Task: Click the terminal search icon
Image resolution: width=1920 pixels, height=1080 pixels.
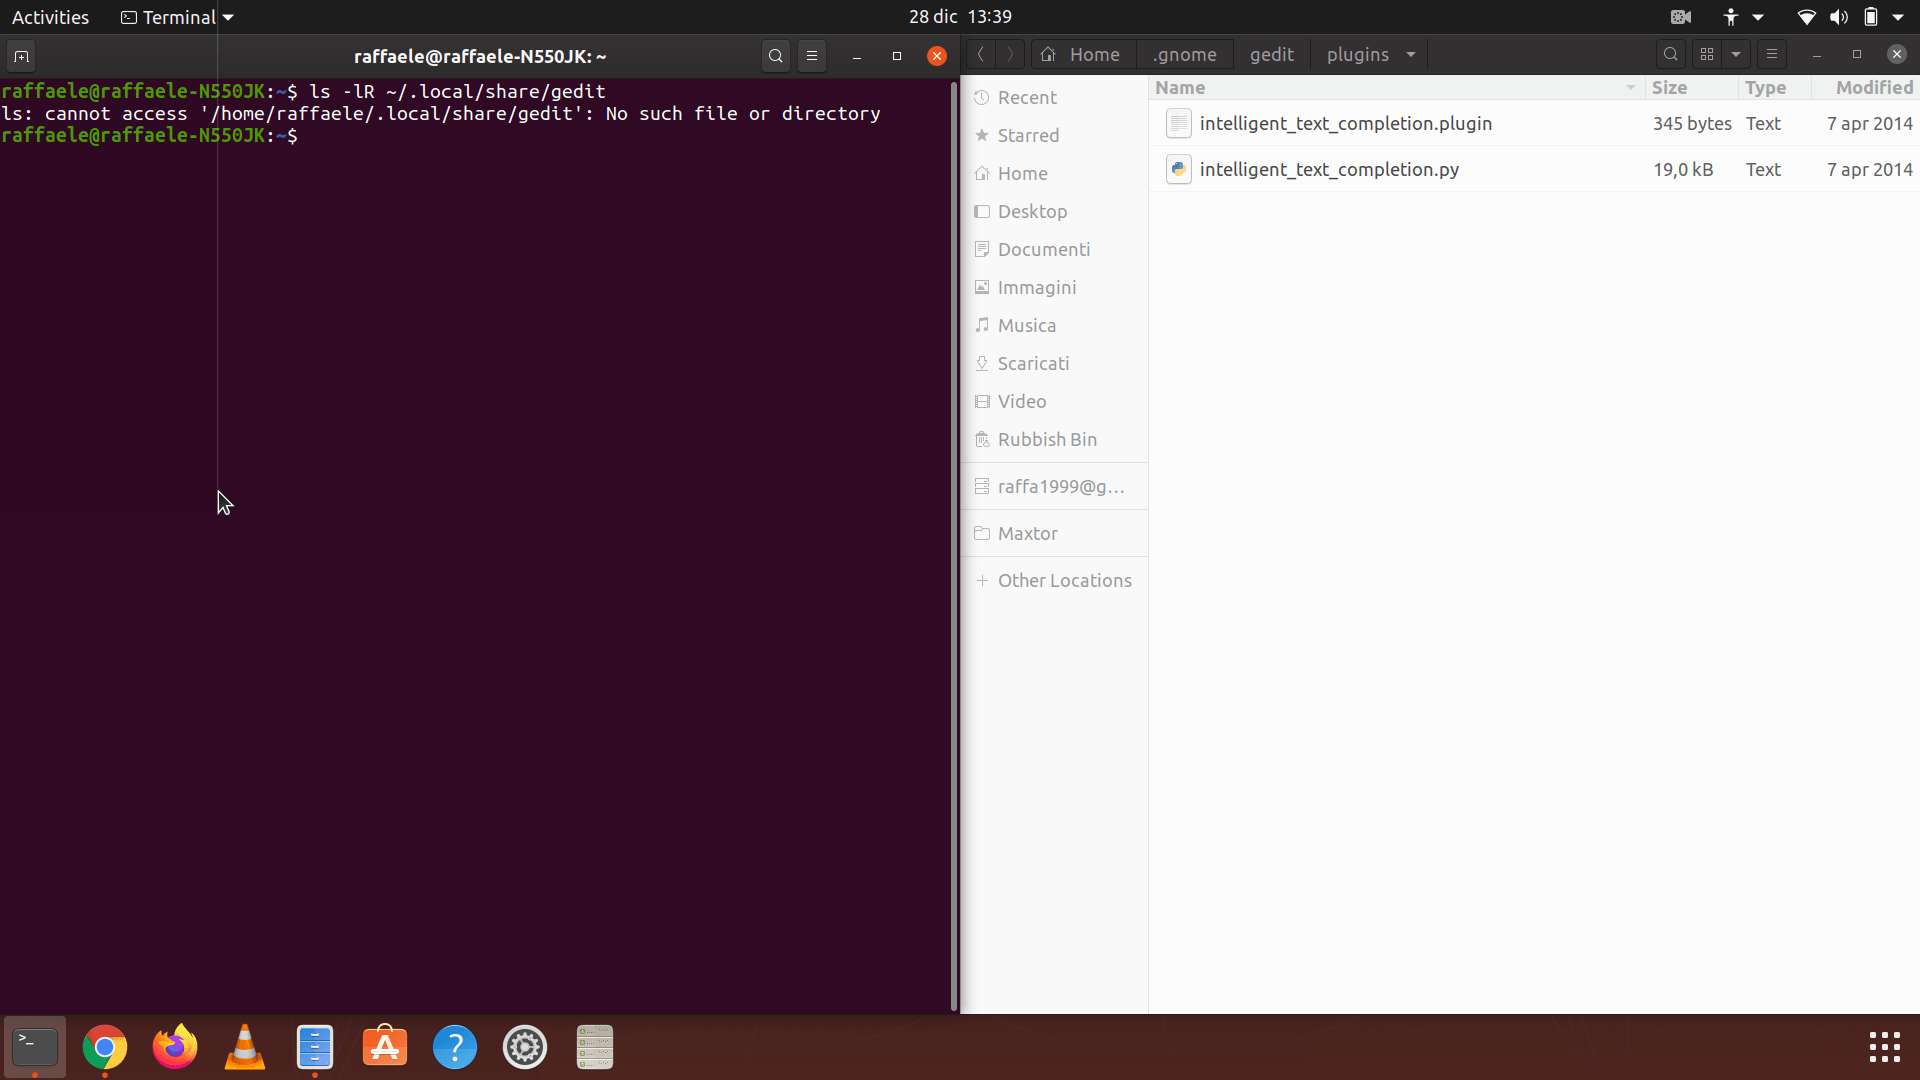Action: pyautogui.click(x=775, y=56)
